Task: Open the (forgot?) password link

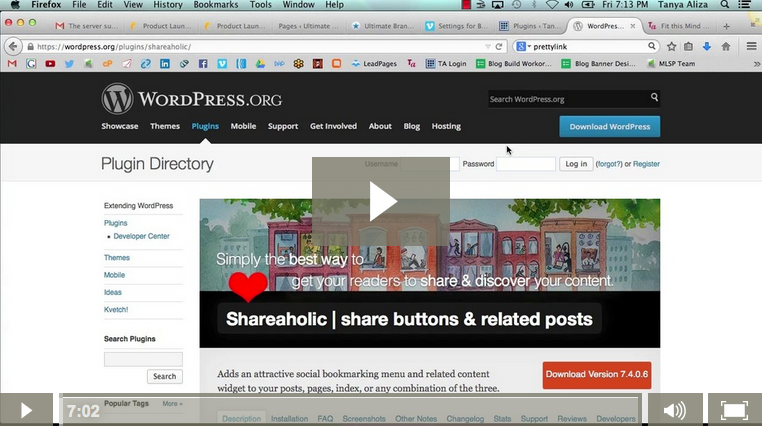Action: tap(609, 164)
